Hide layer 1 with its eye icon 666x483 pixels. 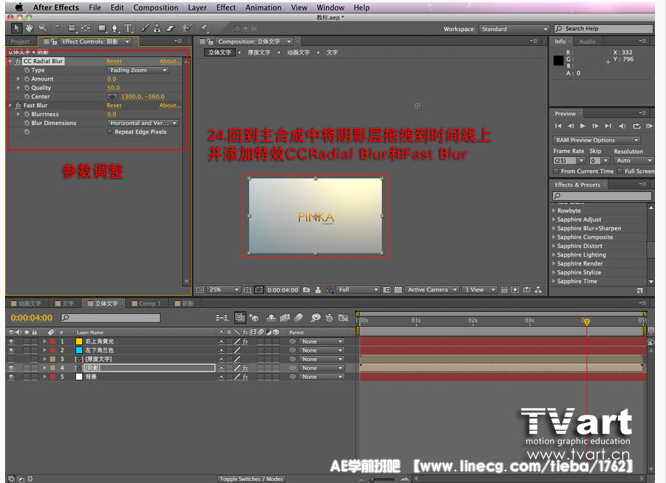[11, 341]
